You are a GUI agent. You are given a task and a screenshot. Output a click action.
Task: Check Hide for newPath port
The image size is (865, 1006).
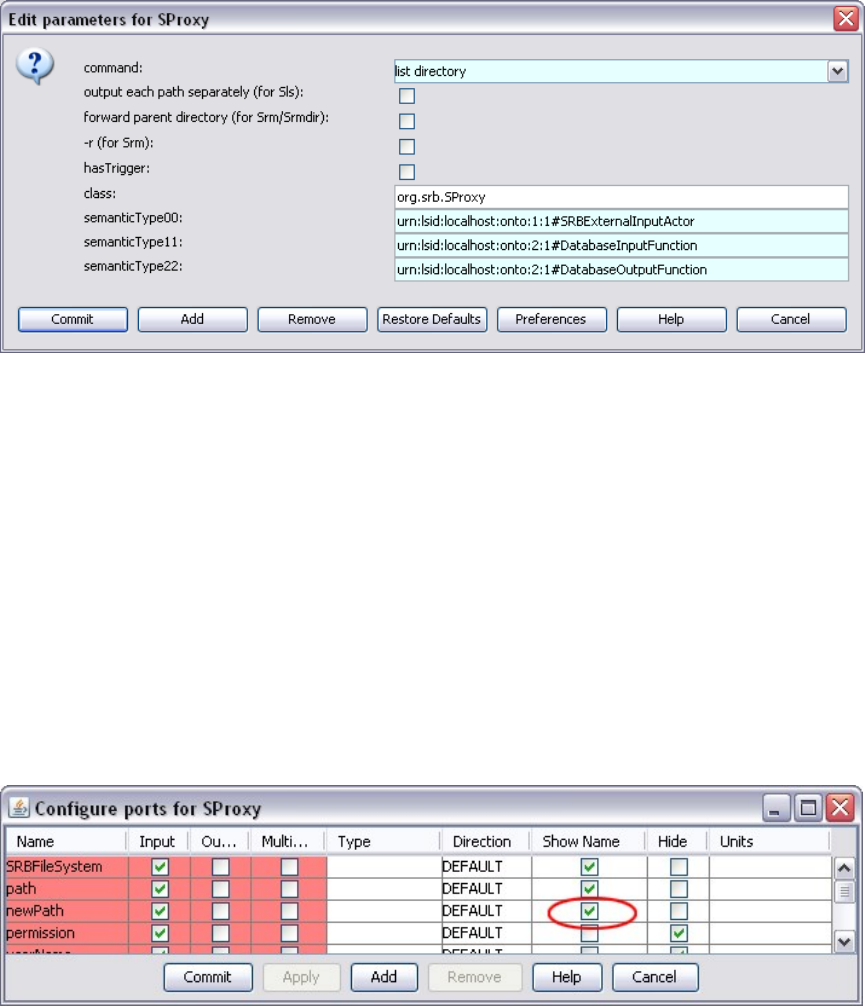[x=679, y=911]
